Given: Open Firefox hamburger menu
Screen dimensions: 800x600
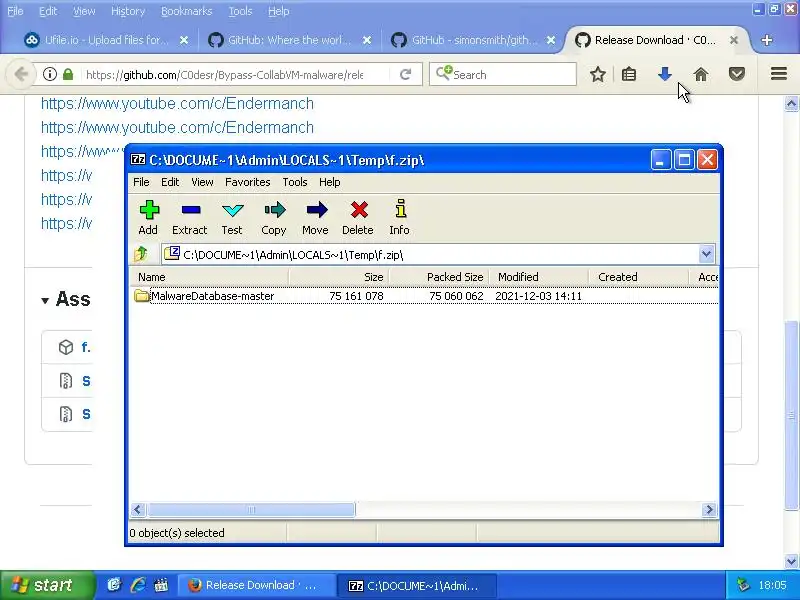Looking at the screenshot, I should (779, 74).
